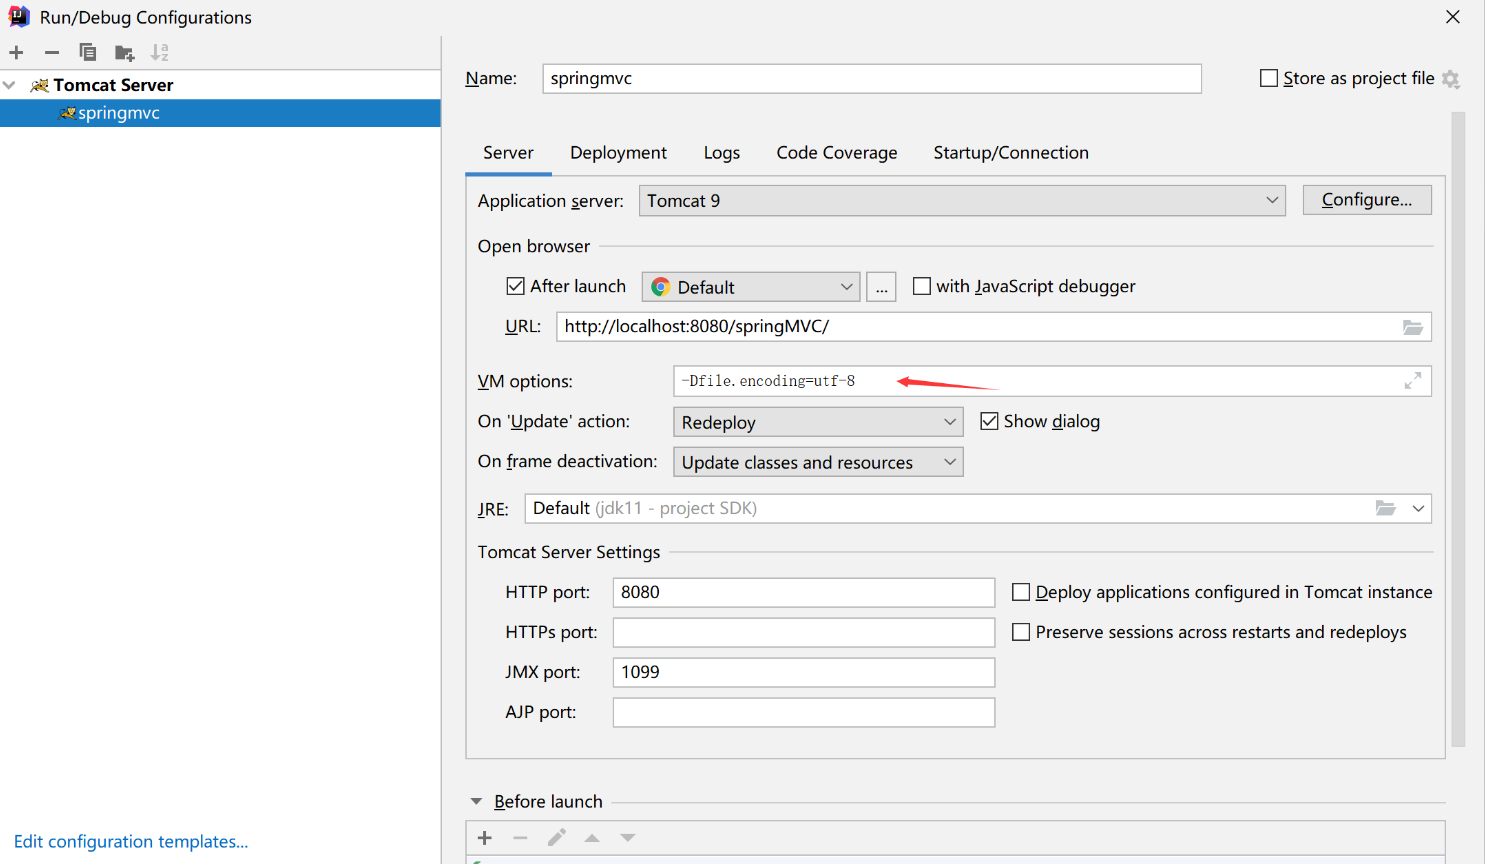Expand the VM options field editor
The width and height of the screenshot is (1485, 864).
pyautogui.click(x=1412, y=381)
